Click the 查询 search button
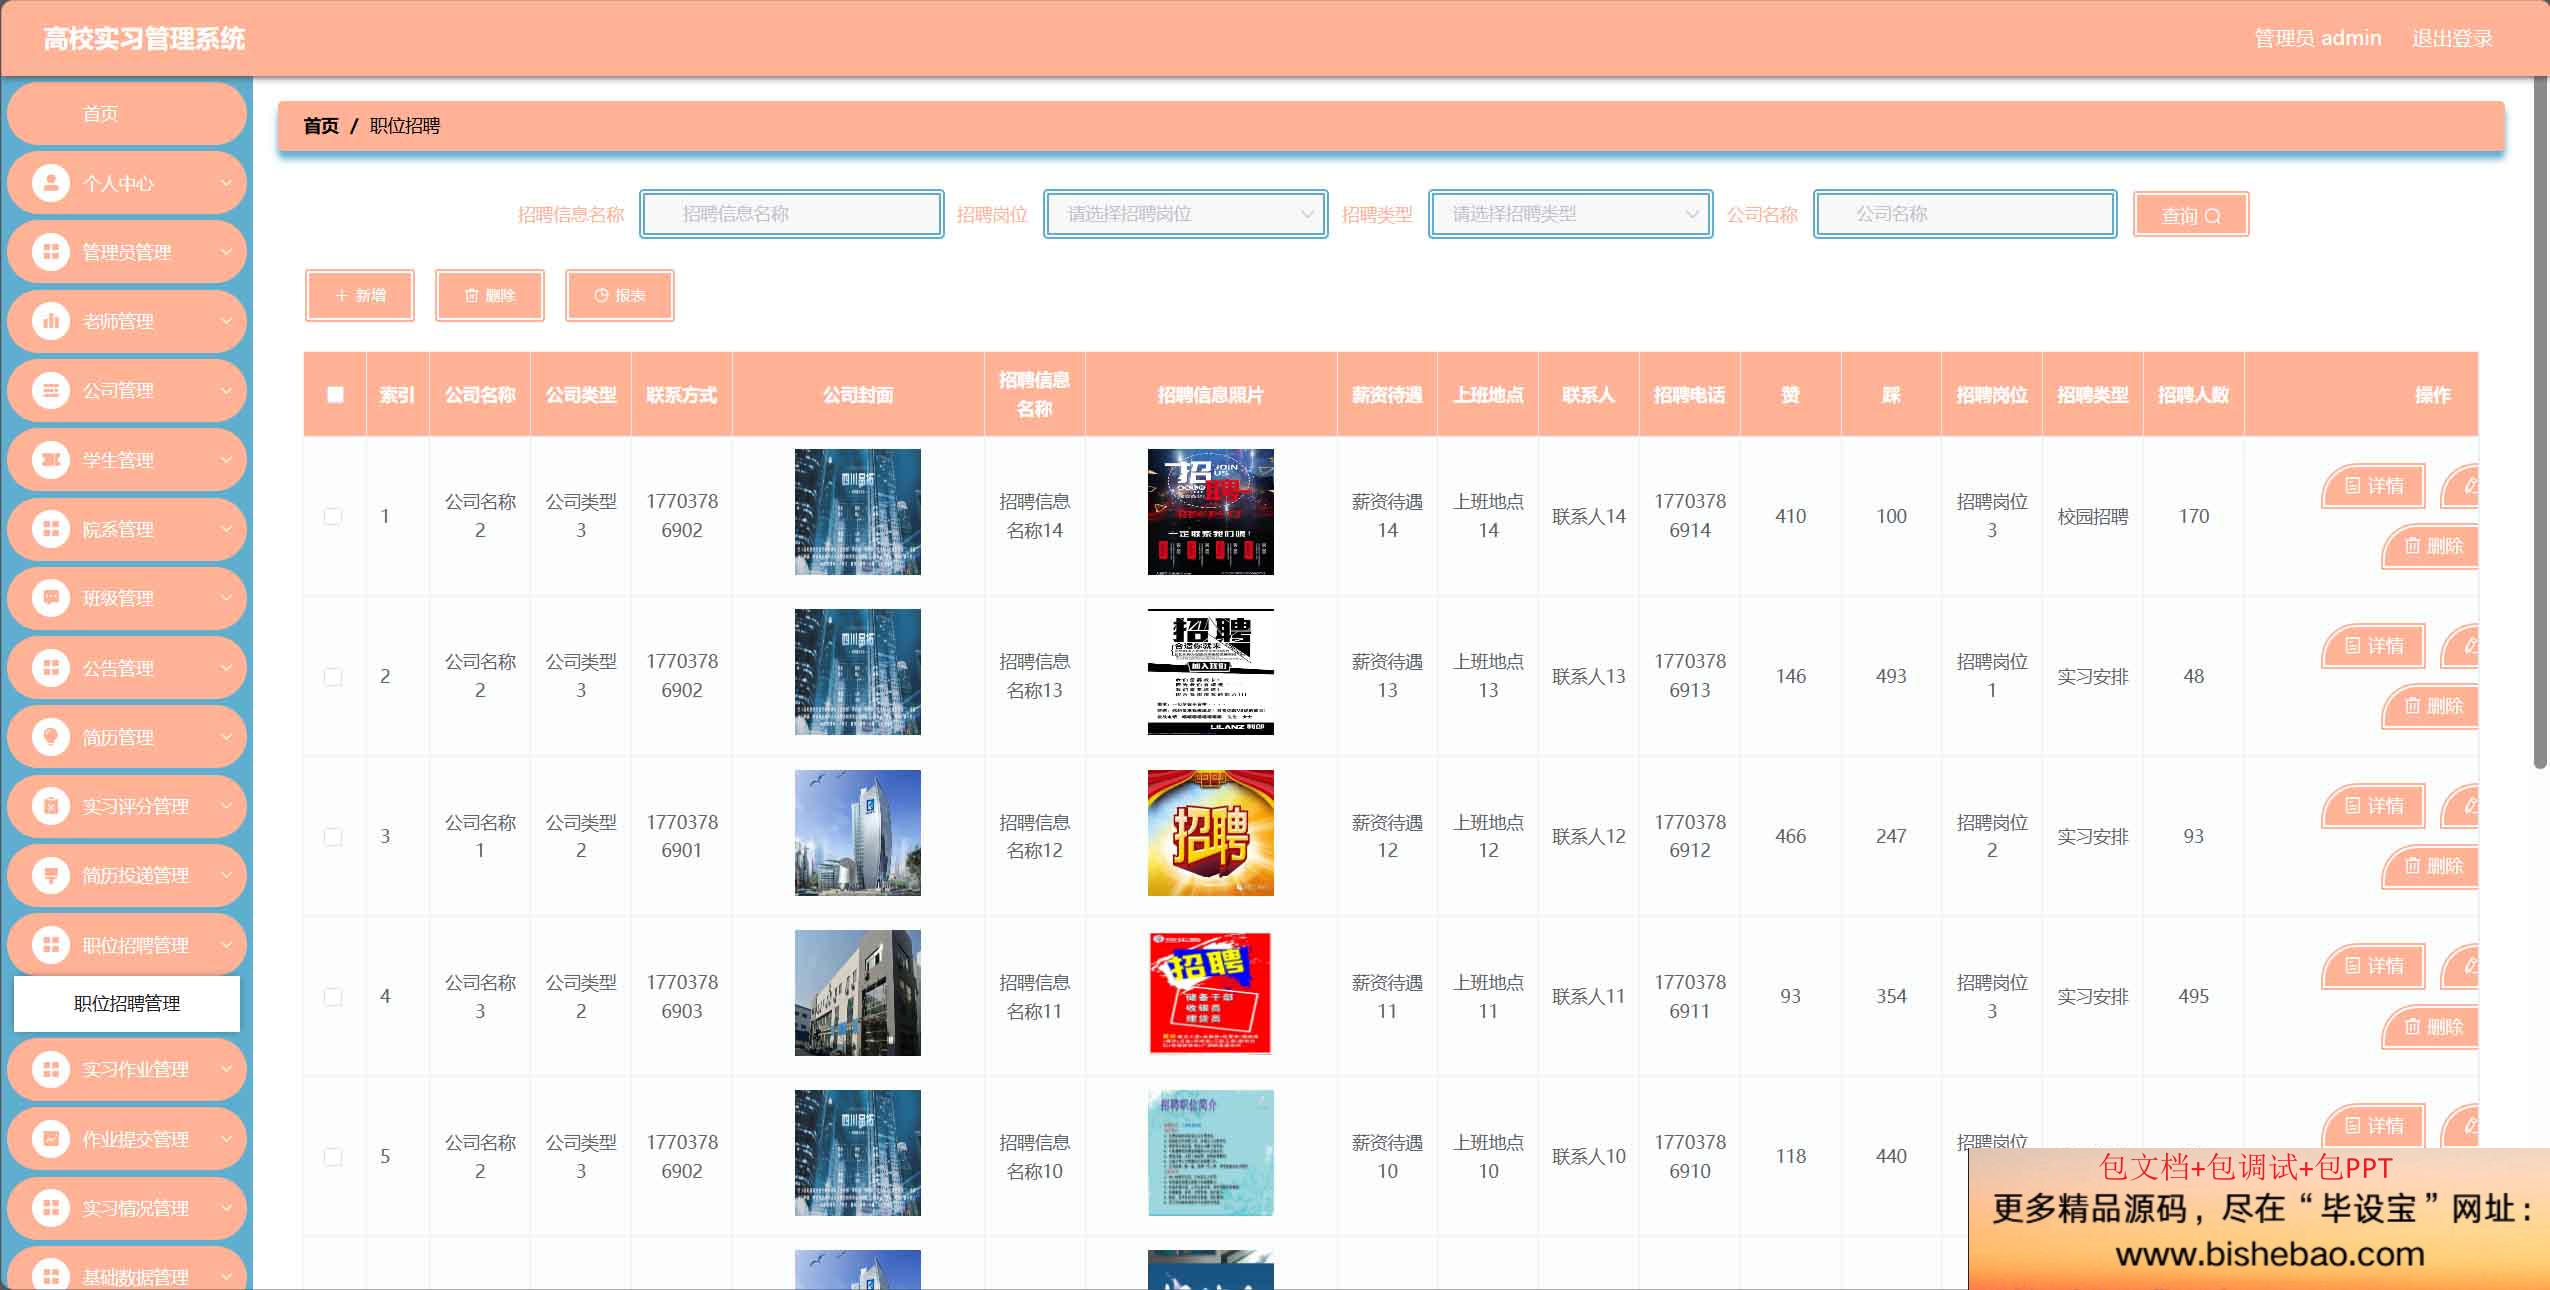The width and height of the screenshot is (2550, 1290). [2190, 215]
